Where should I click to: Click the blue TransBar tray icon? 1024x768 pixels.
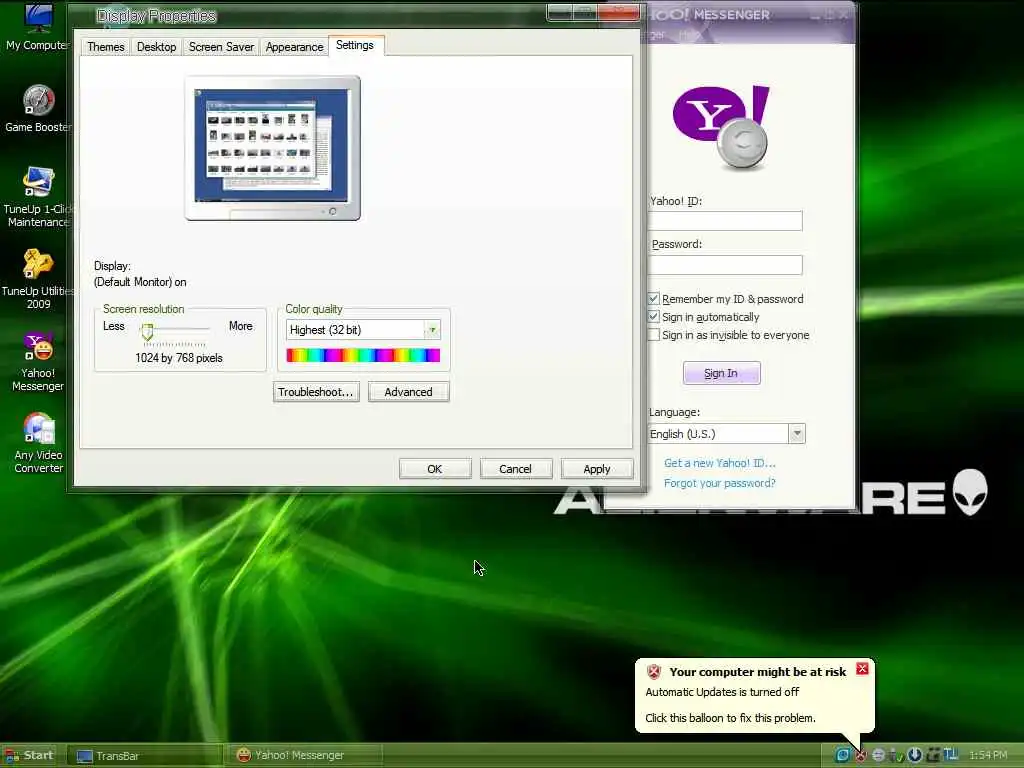click(x=951, y=754)
